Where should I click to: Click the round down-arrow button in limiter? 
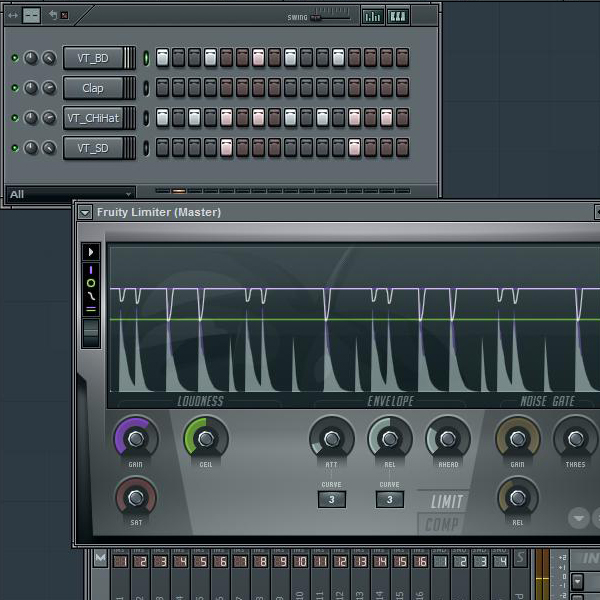click(x=579, y=518)
